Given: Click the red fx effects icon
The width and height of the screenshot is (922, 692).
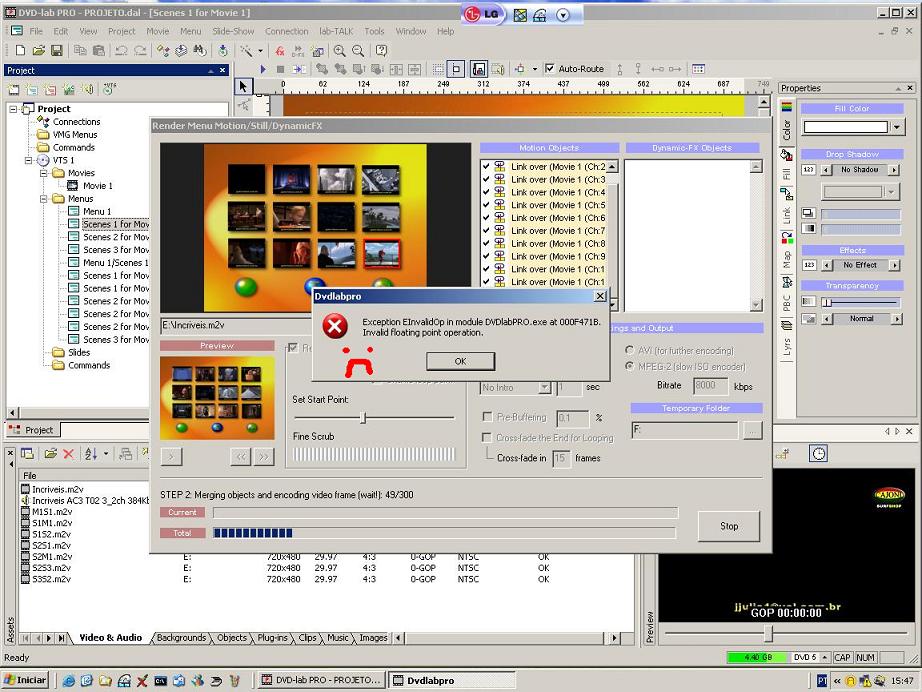Looking at the screenshot, I should (x=280, y=51).
